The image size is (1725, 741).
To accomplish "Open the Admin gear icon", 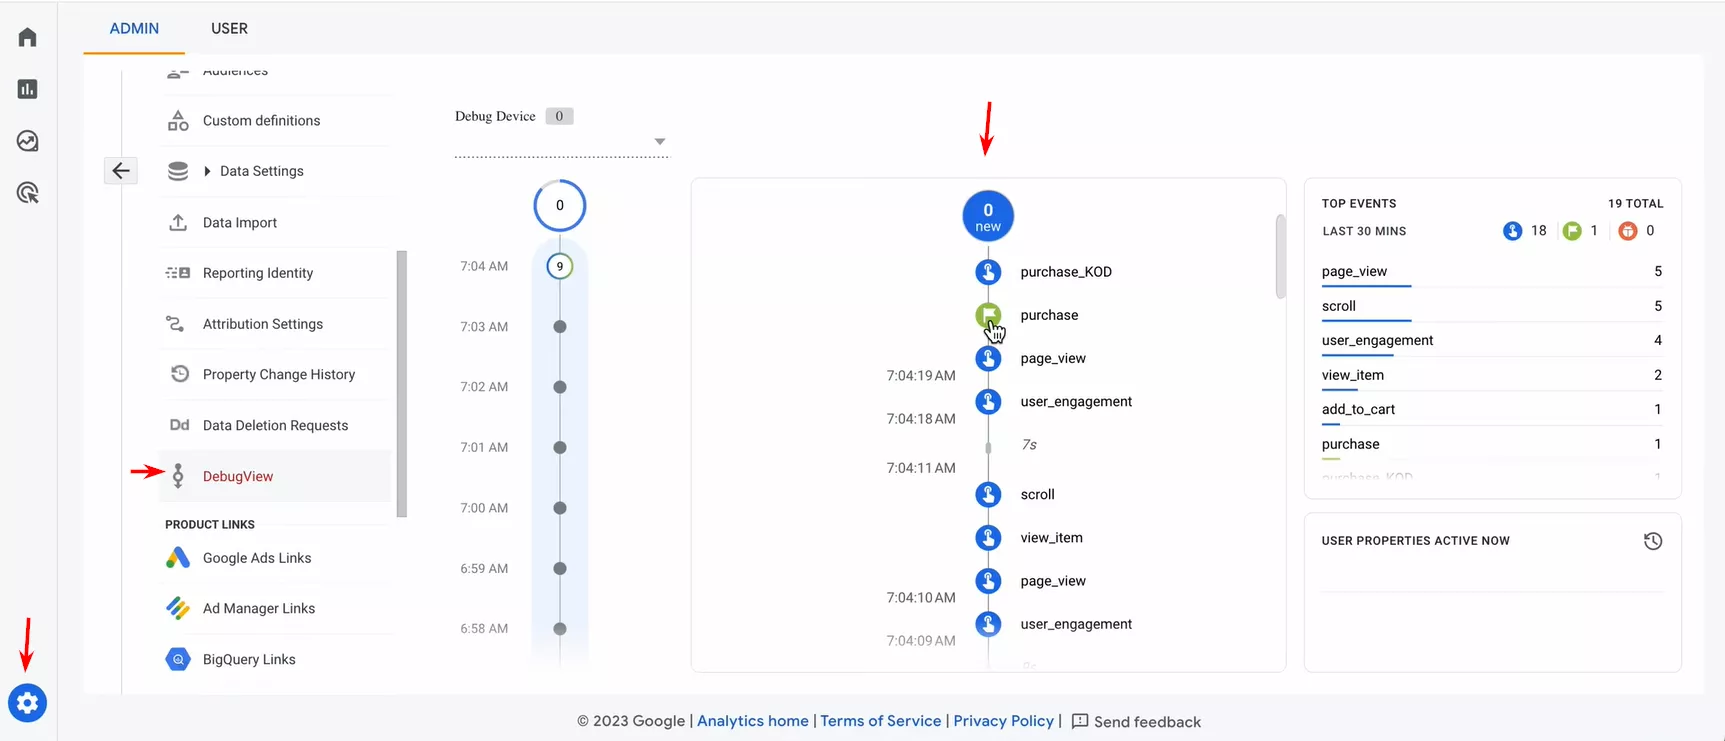I will tap(27, 703).
